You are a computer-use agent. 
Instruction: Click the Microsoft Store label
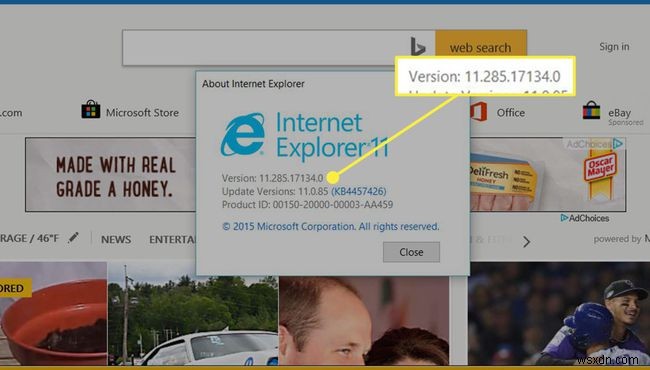[142, 112]
